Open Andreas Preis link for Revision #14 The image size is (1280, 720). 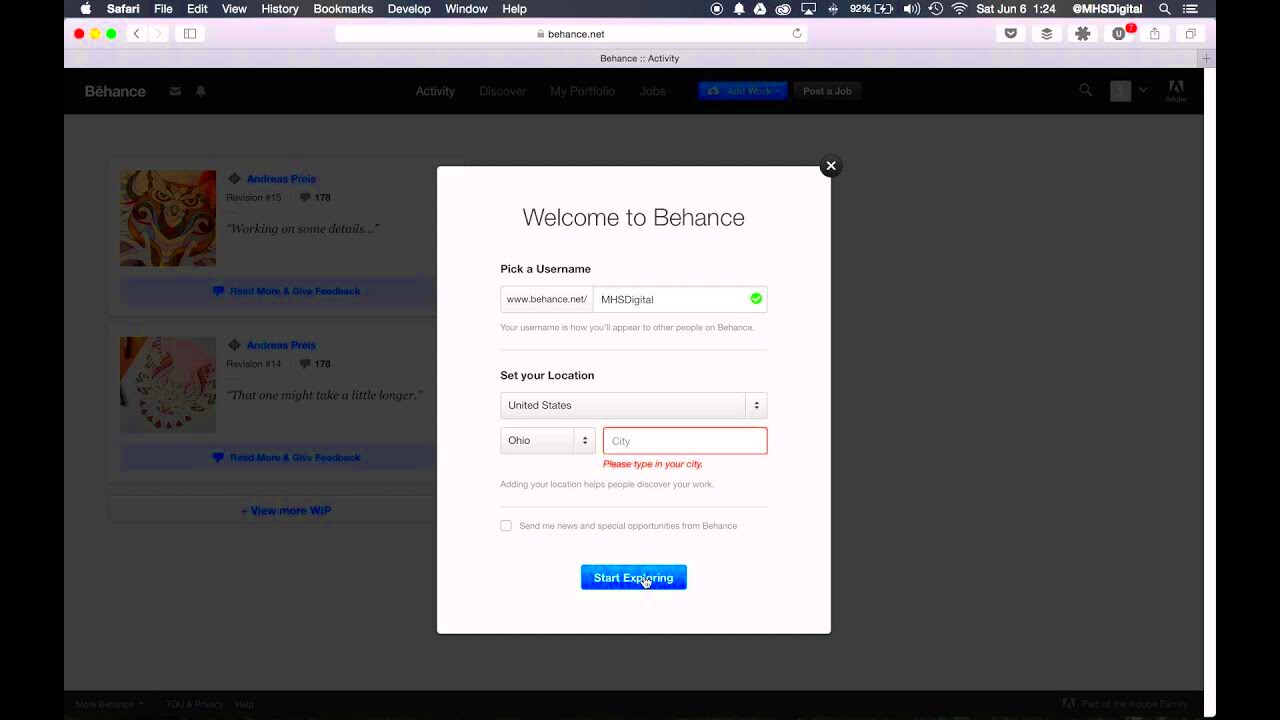click(x=281, y=345)
